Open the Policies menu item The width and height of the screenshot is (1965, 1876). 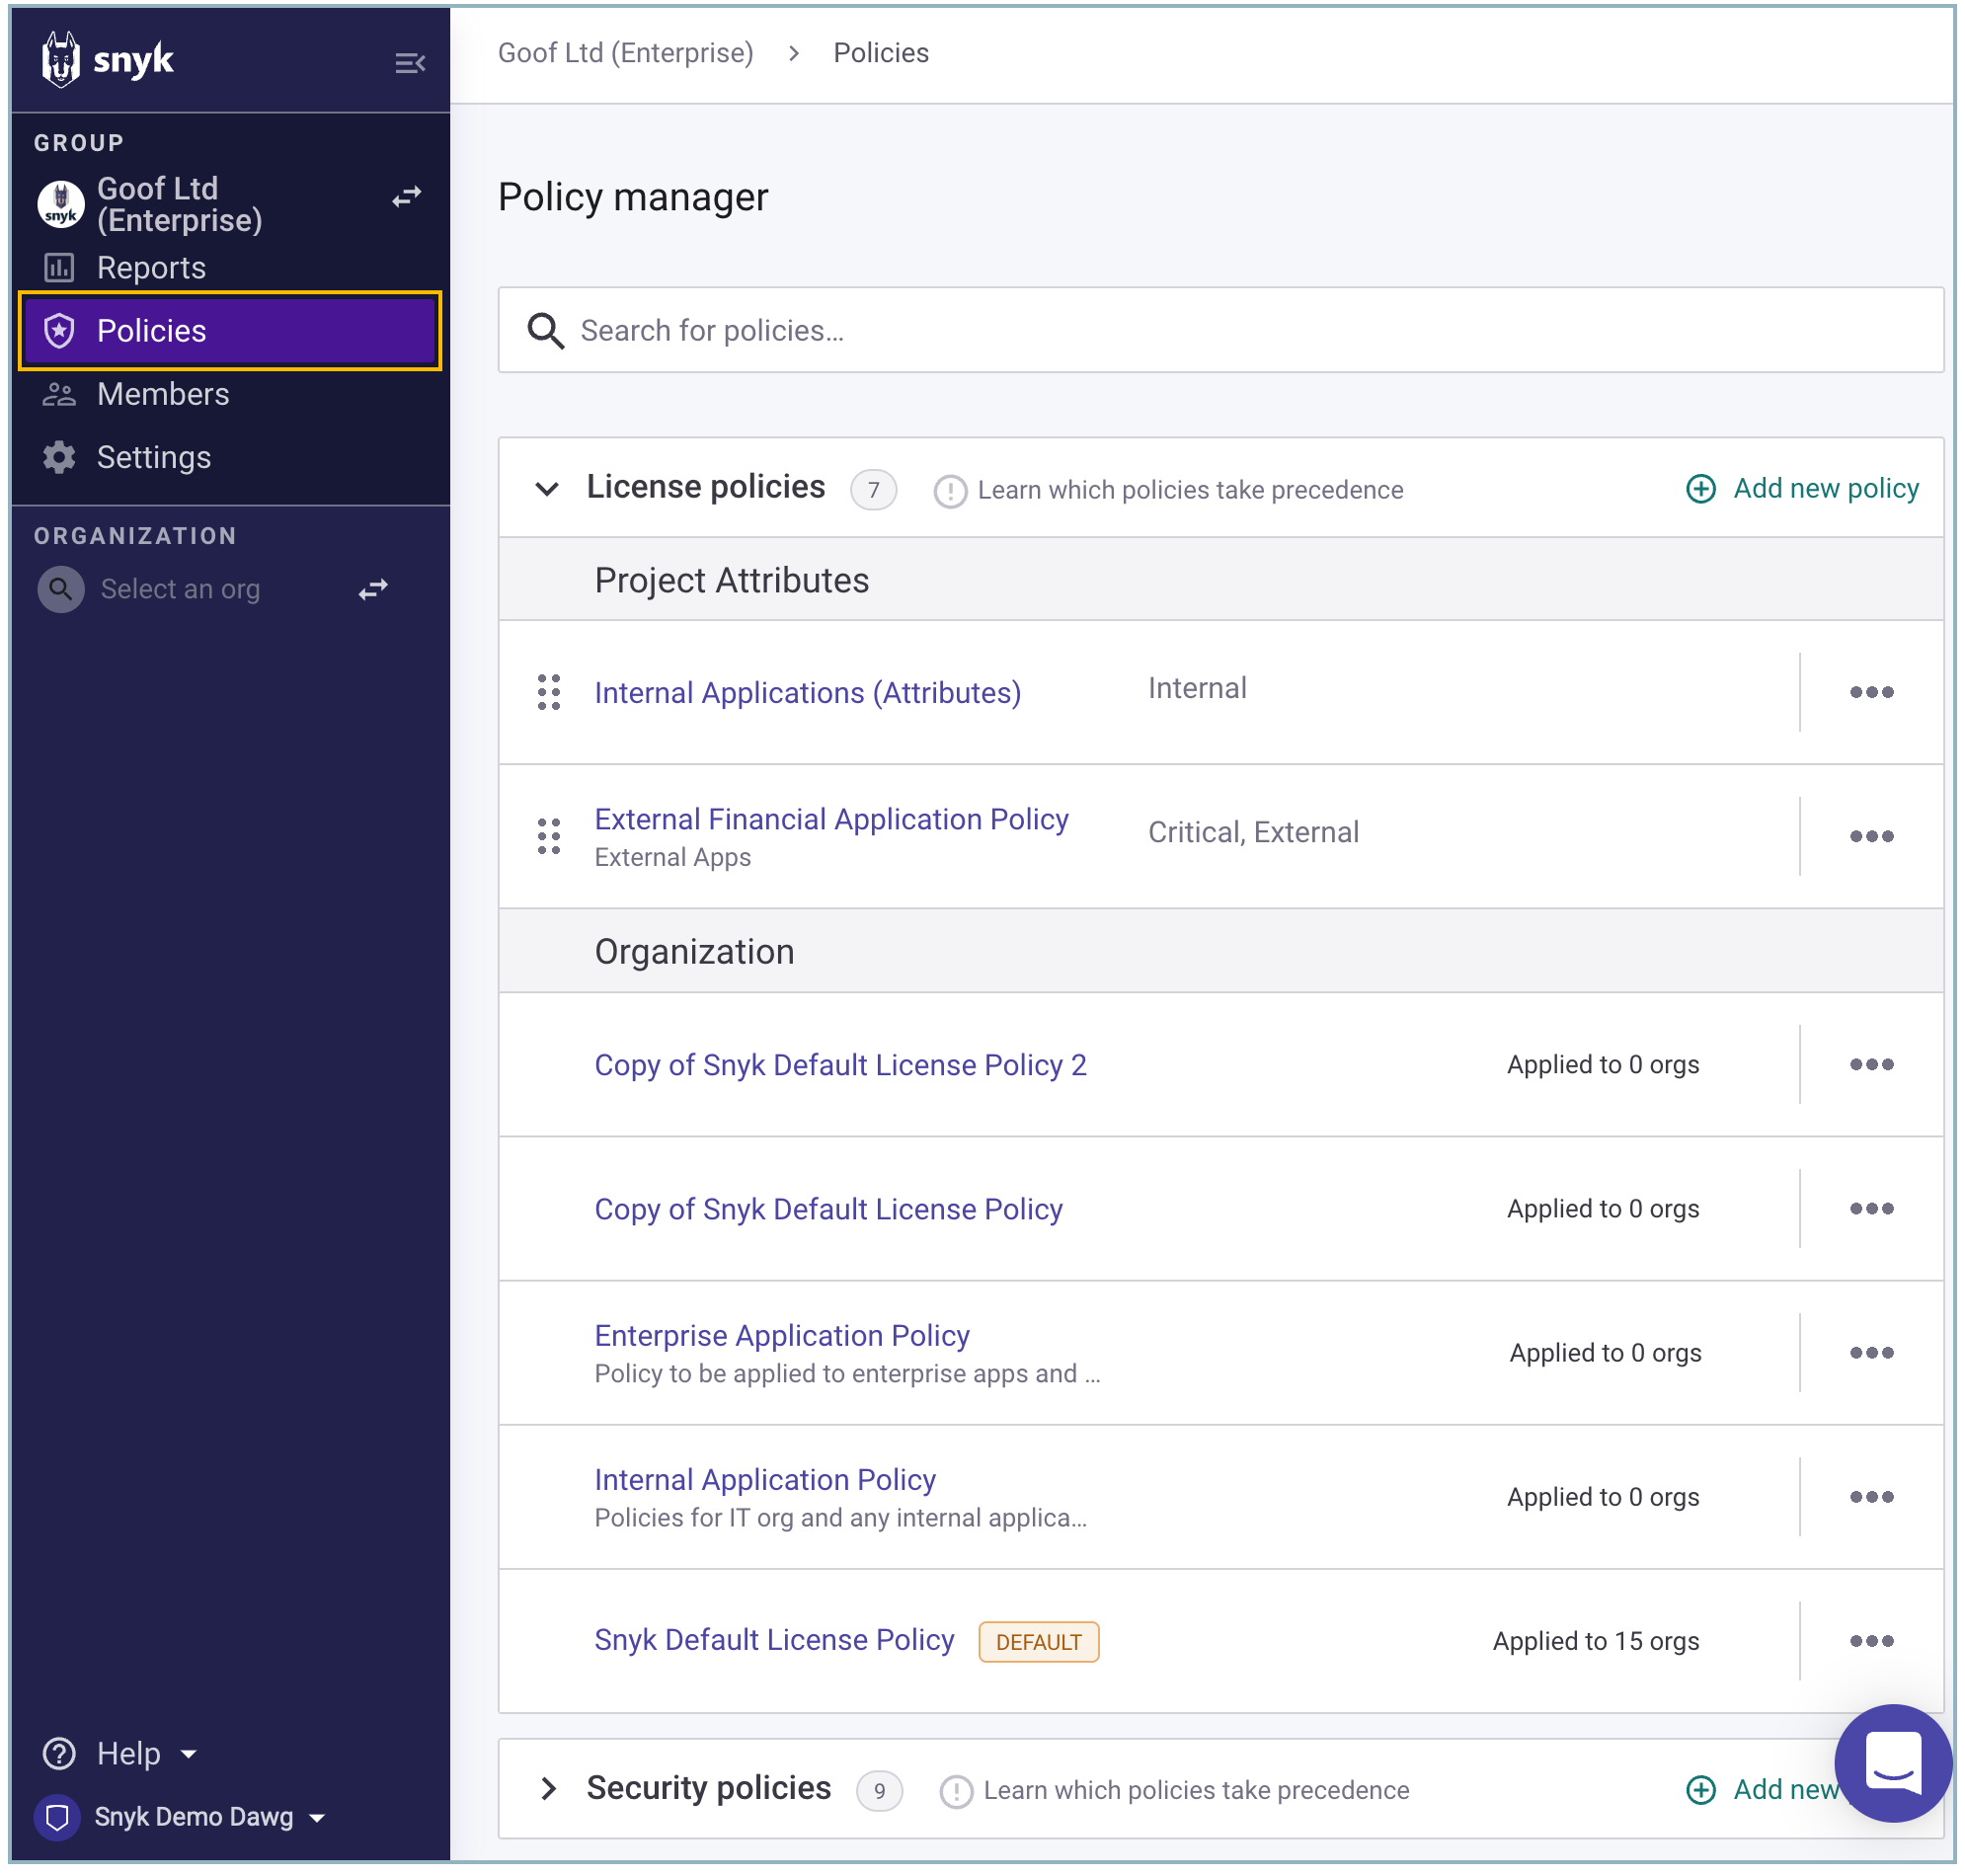pos(230,331)
